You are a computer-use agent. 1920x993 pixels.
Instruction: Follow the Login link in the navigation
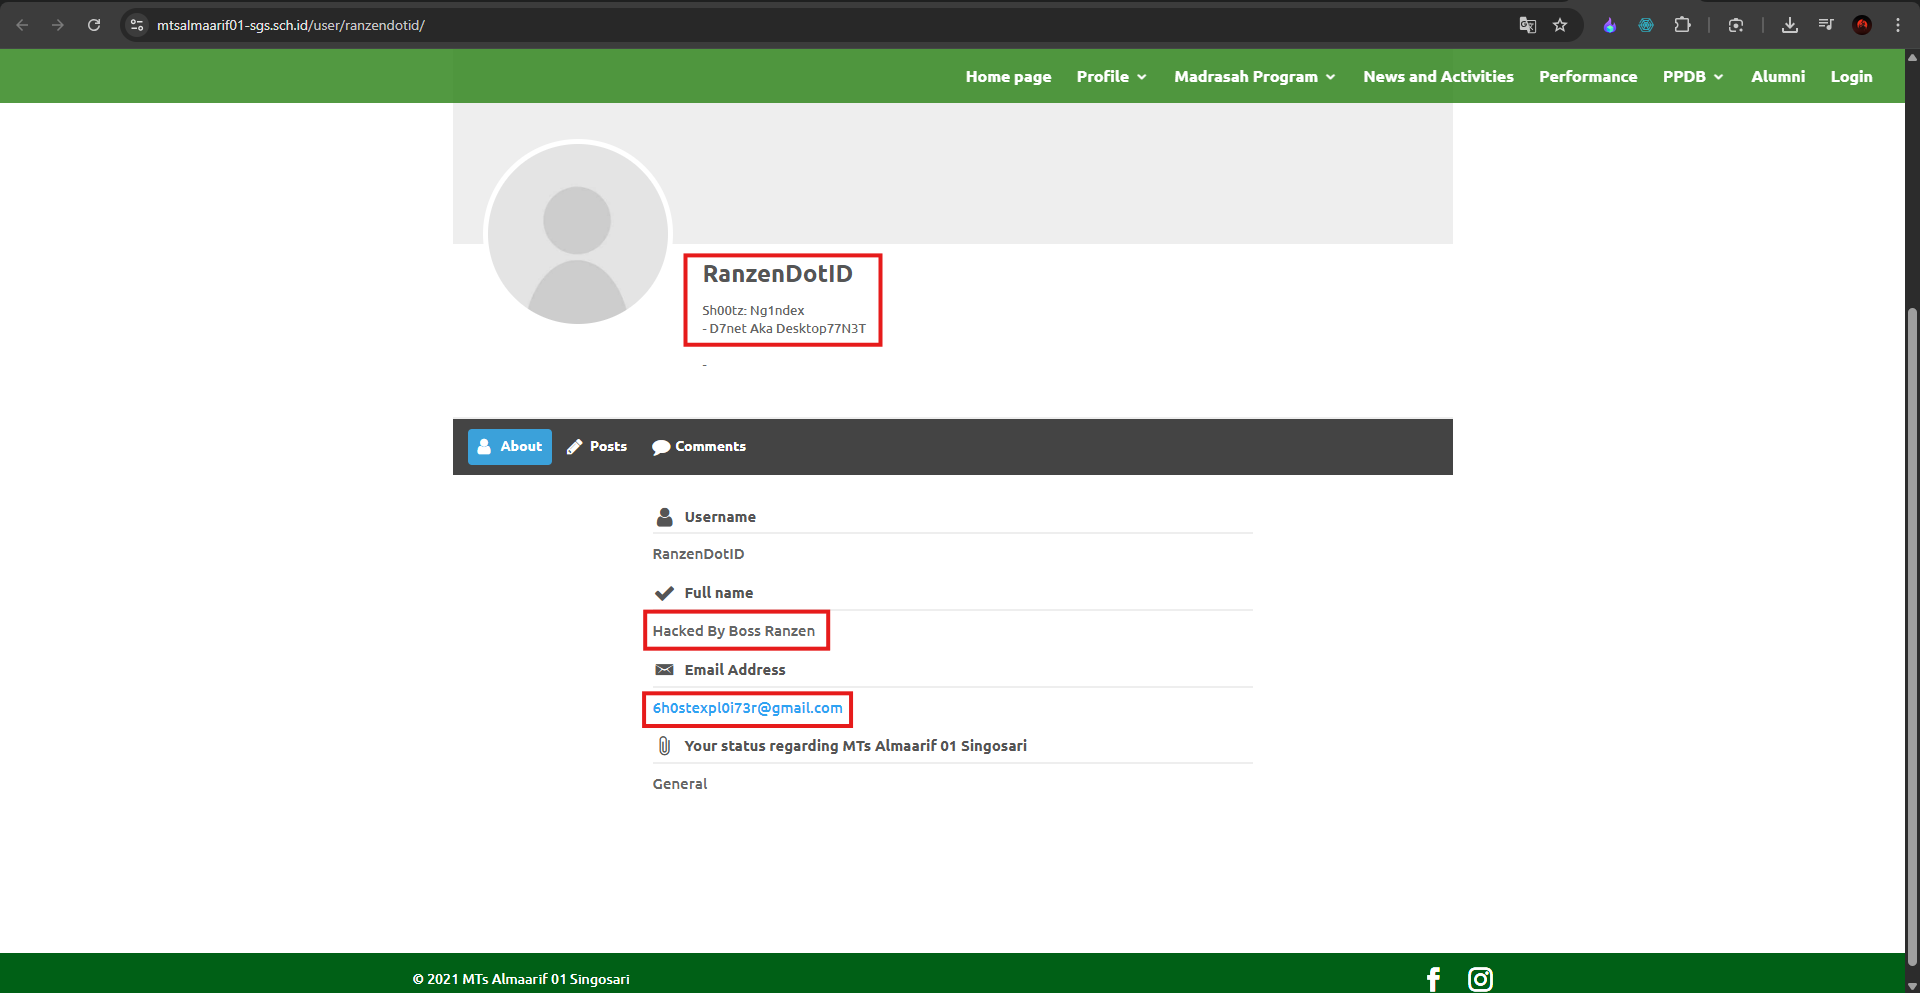[x=1851, y=76]
